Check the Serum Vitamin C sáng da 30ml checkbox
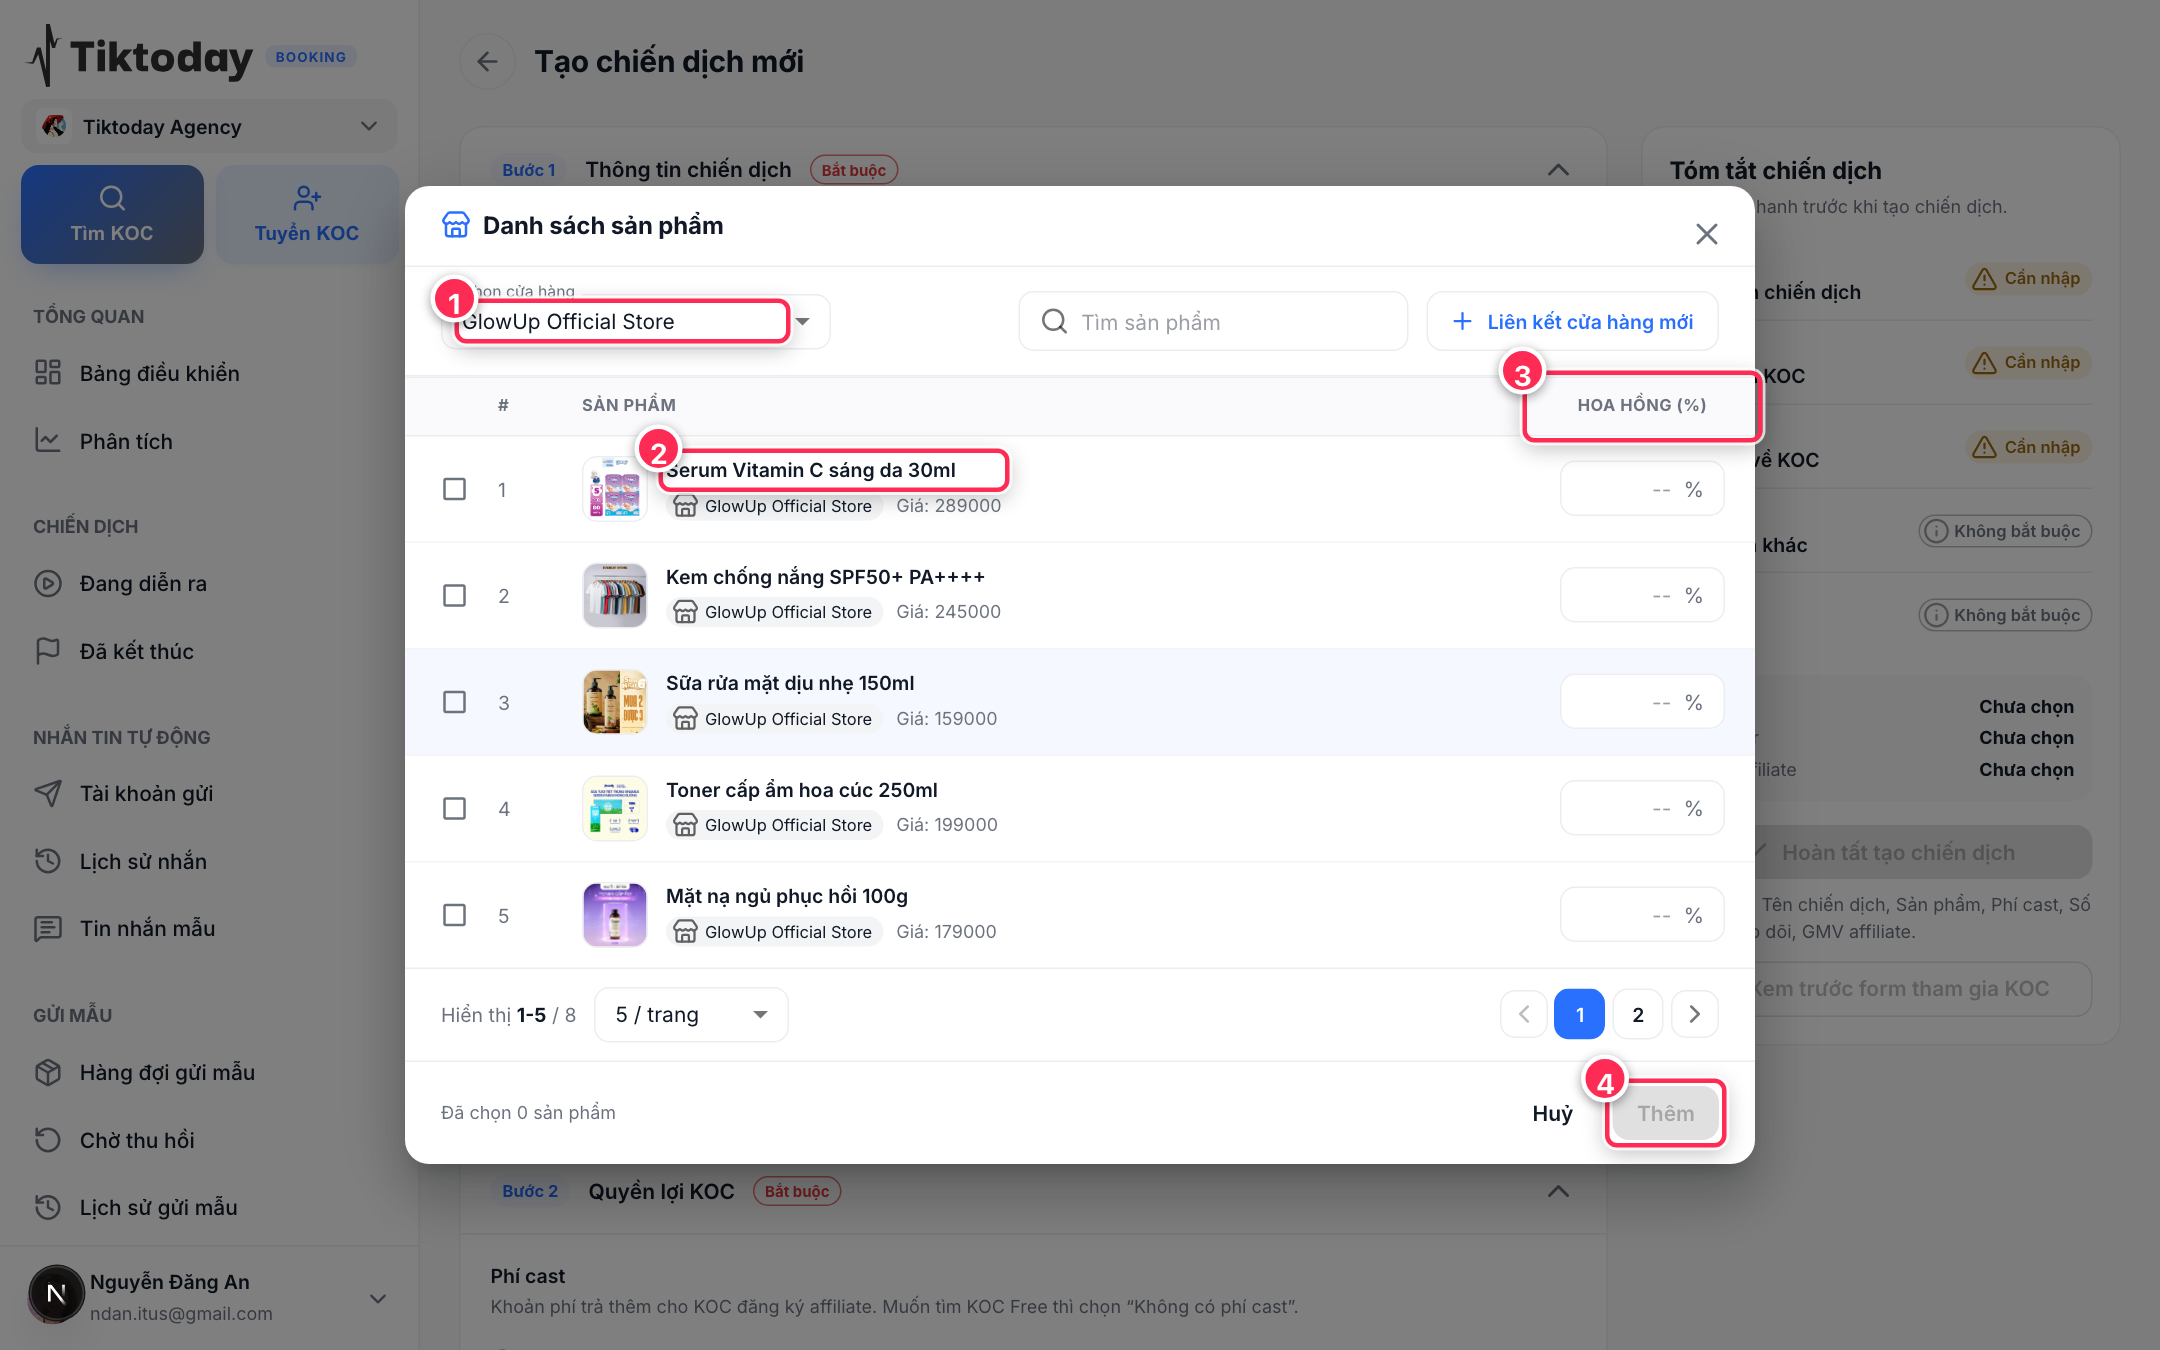Screen dimensions: 2160x1350 point(454,489)
